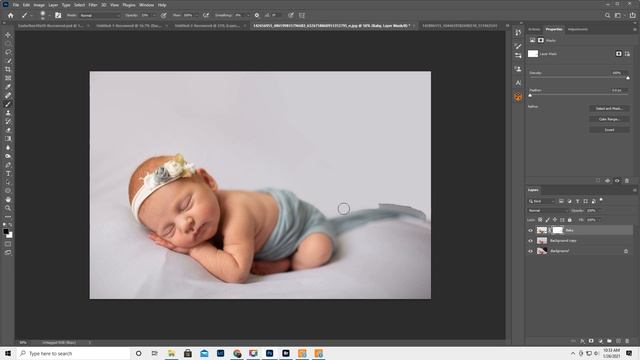Open brush settings panel toggle icon

(58, 15)
